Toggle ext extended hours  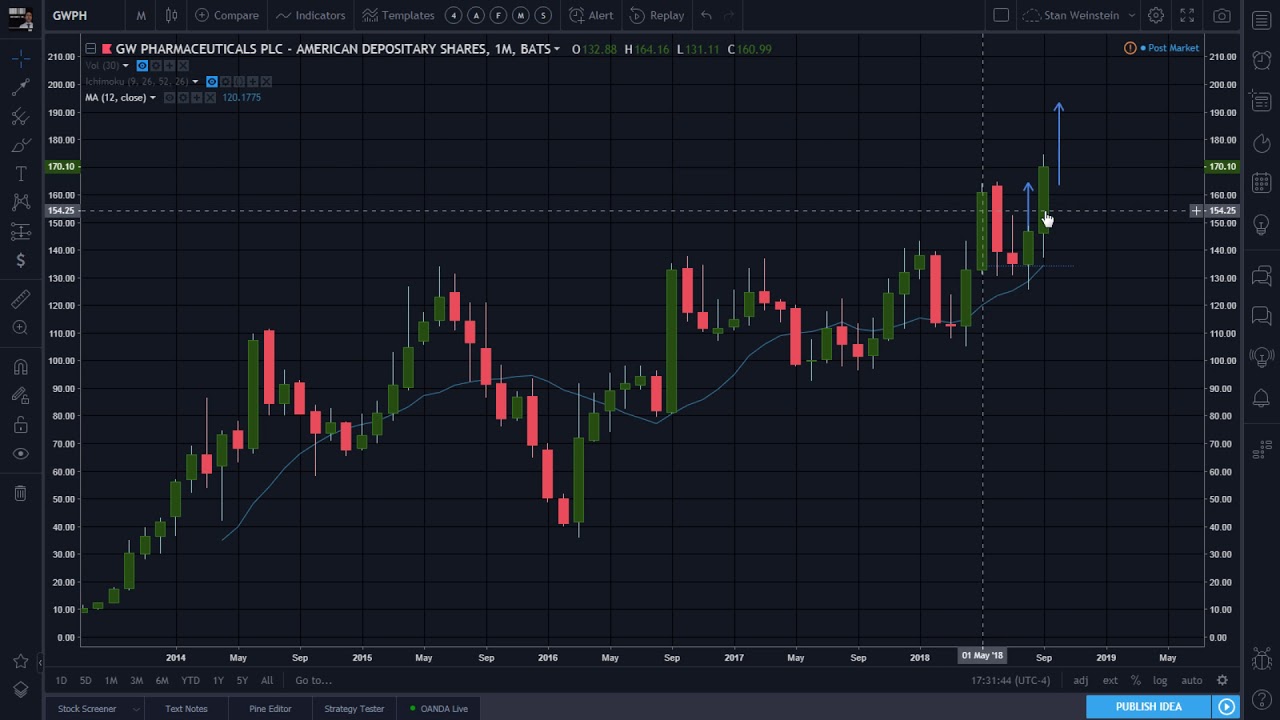coord(1110,681)
